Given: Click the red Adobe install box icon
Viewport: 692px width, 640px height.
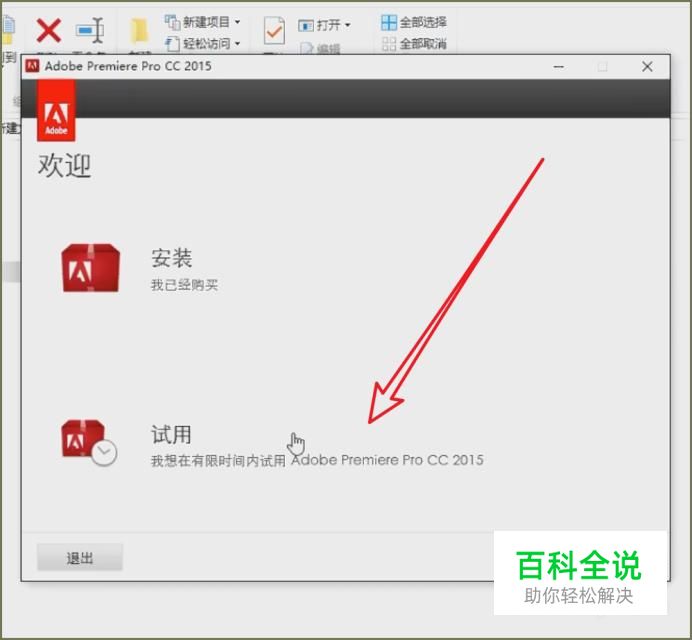Looking at the screenshot, I should [x=90, y=267].
